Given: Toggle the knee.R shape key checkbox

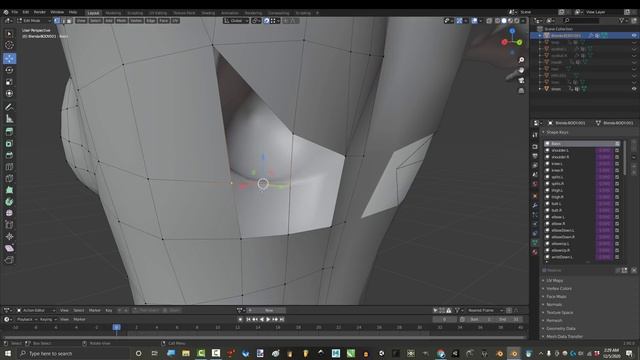Looking at the screenshot, I should point(617,170).
